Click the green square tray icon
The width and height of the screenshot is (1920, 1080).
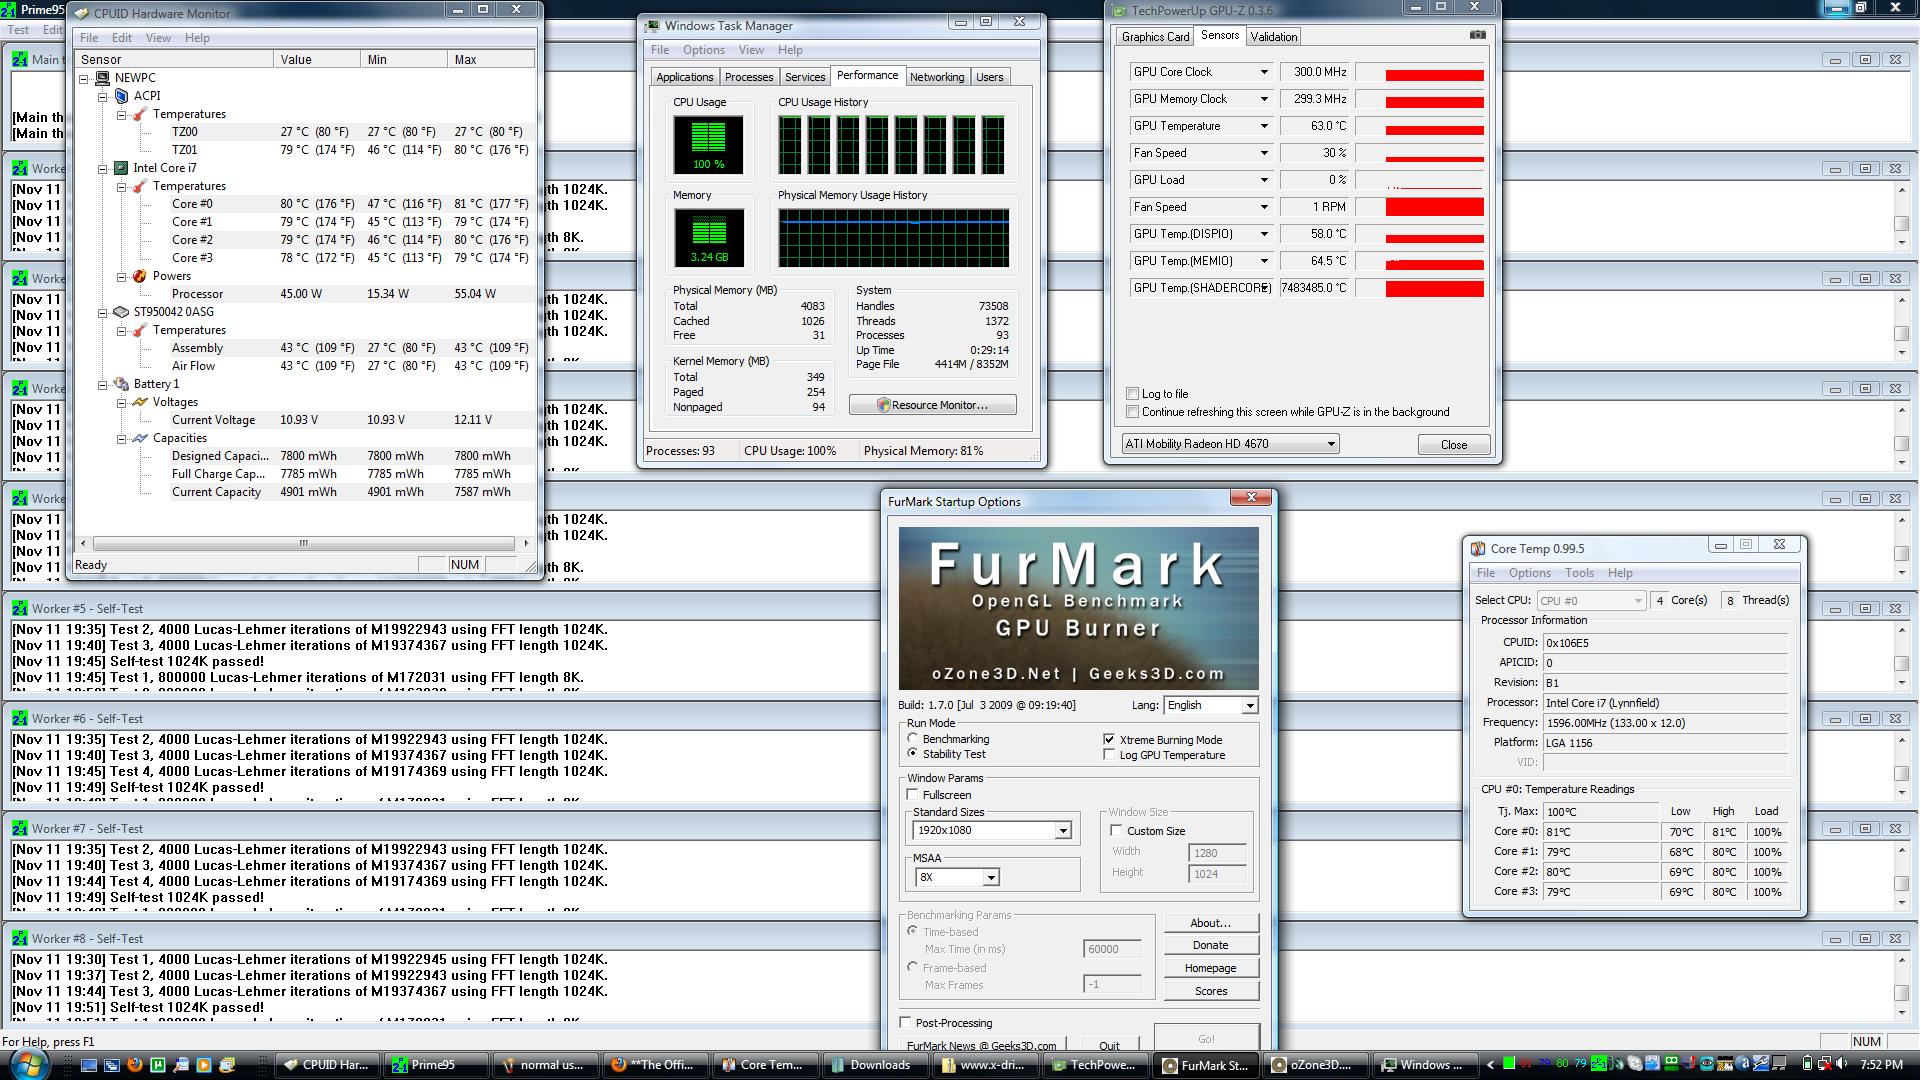tap(1509, 1063)
